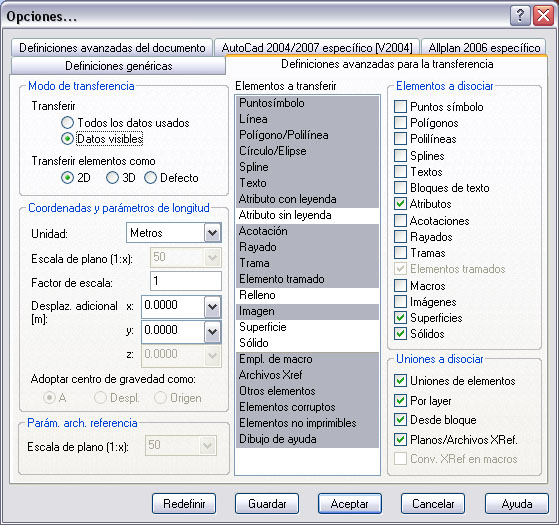
Task: Open the Allplan 2006 específico tab
Action: click(484, 47)
